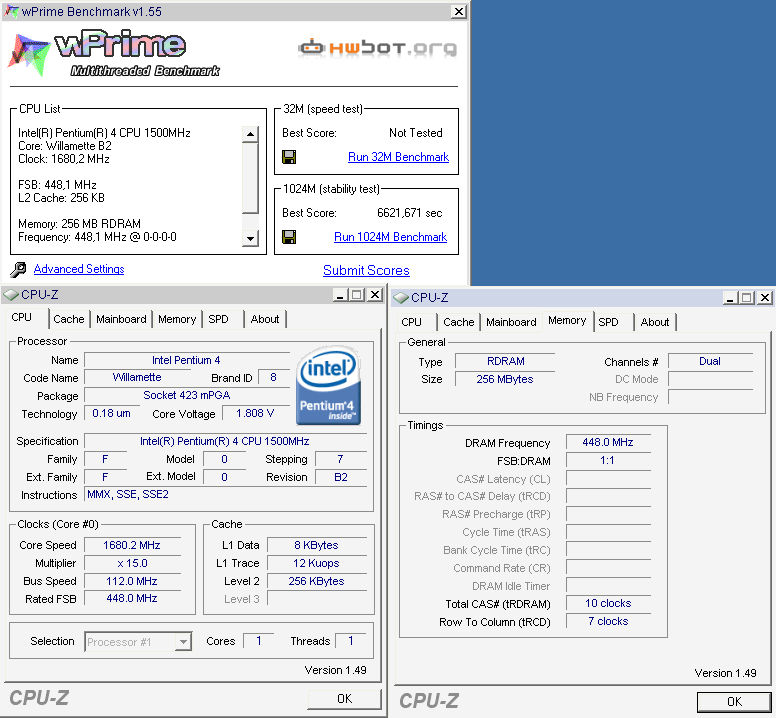This screenshot has height=718, width=776.
Task: Click "Not Tested" in 32M speed test
Action: tap(416, 133)
